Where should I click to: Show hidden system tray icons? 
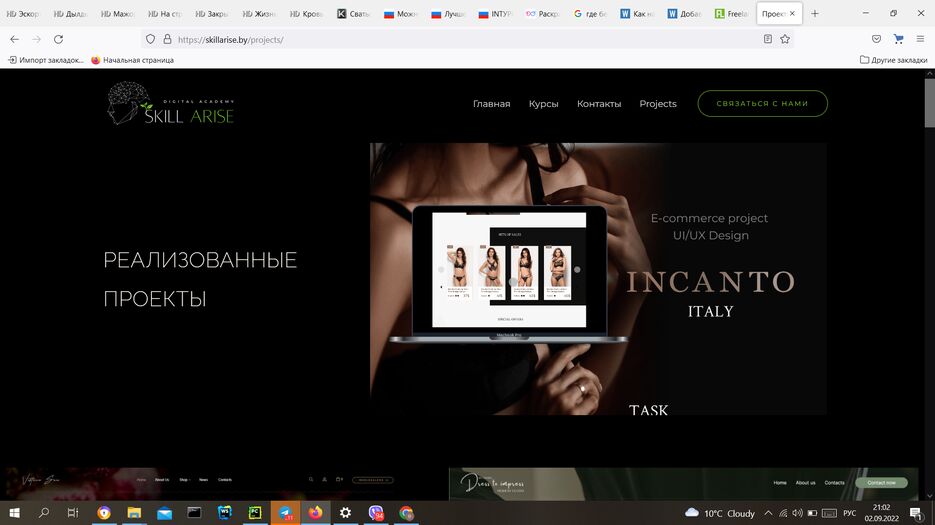768,513
